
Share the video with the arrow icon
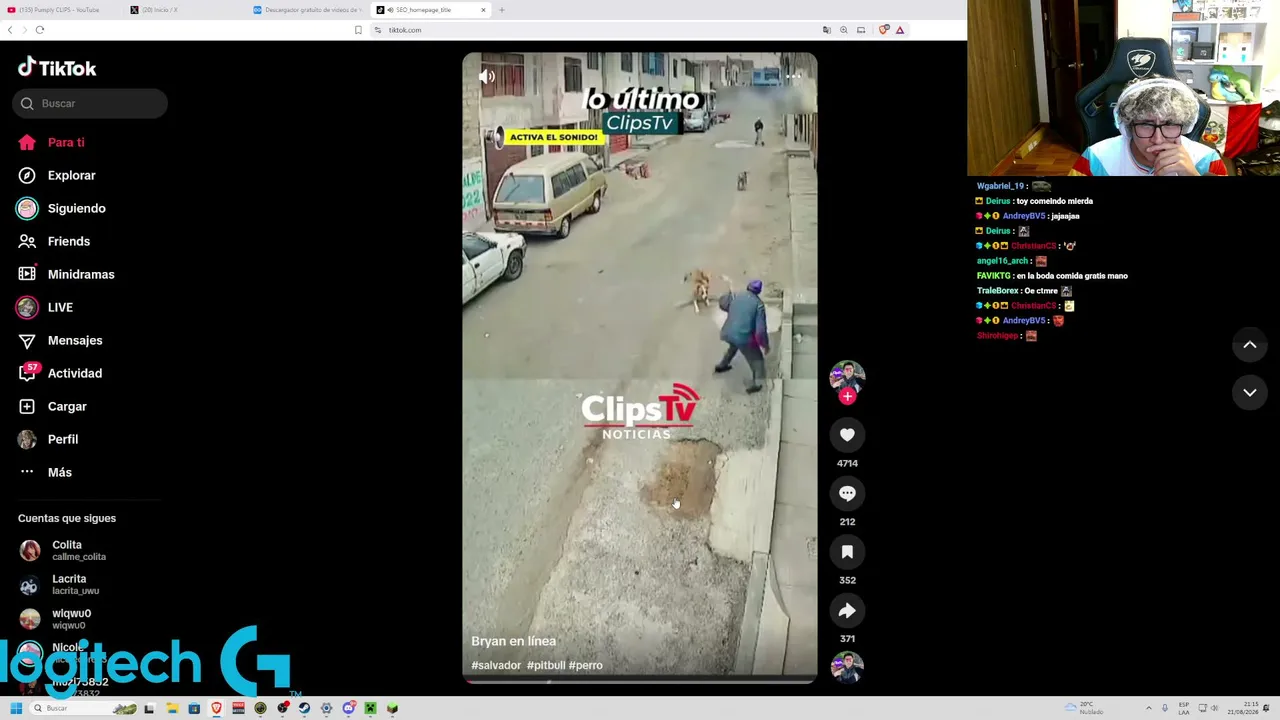coord(847,611)
